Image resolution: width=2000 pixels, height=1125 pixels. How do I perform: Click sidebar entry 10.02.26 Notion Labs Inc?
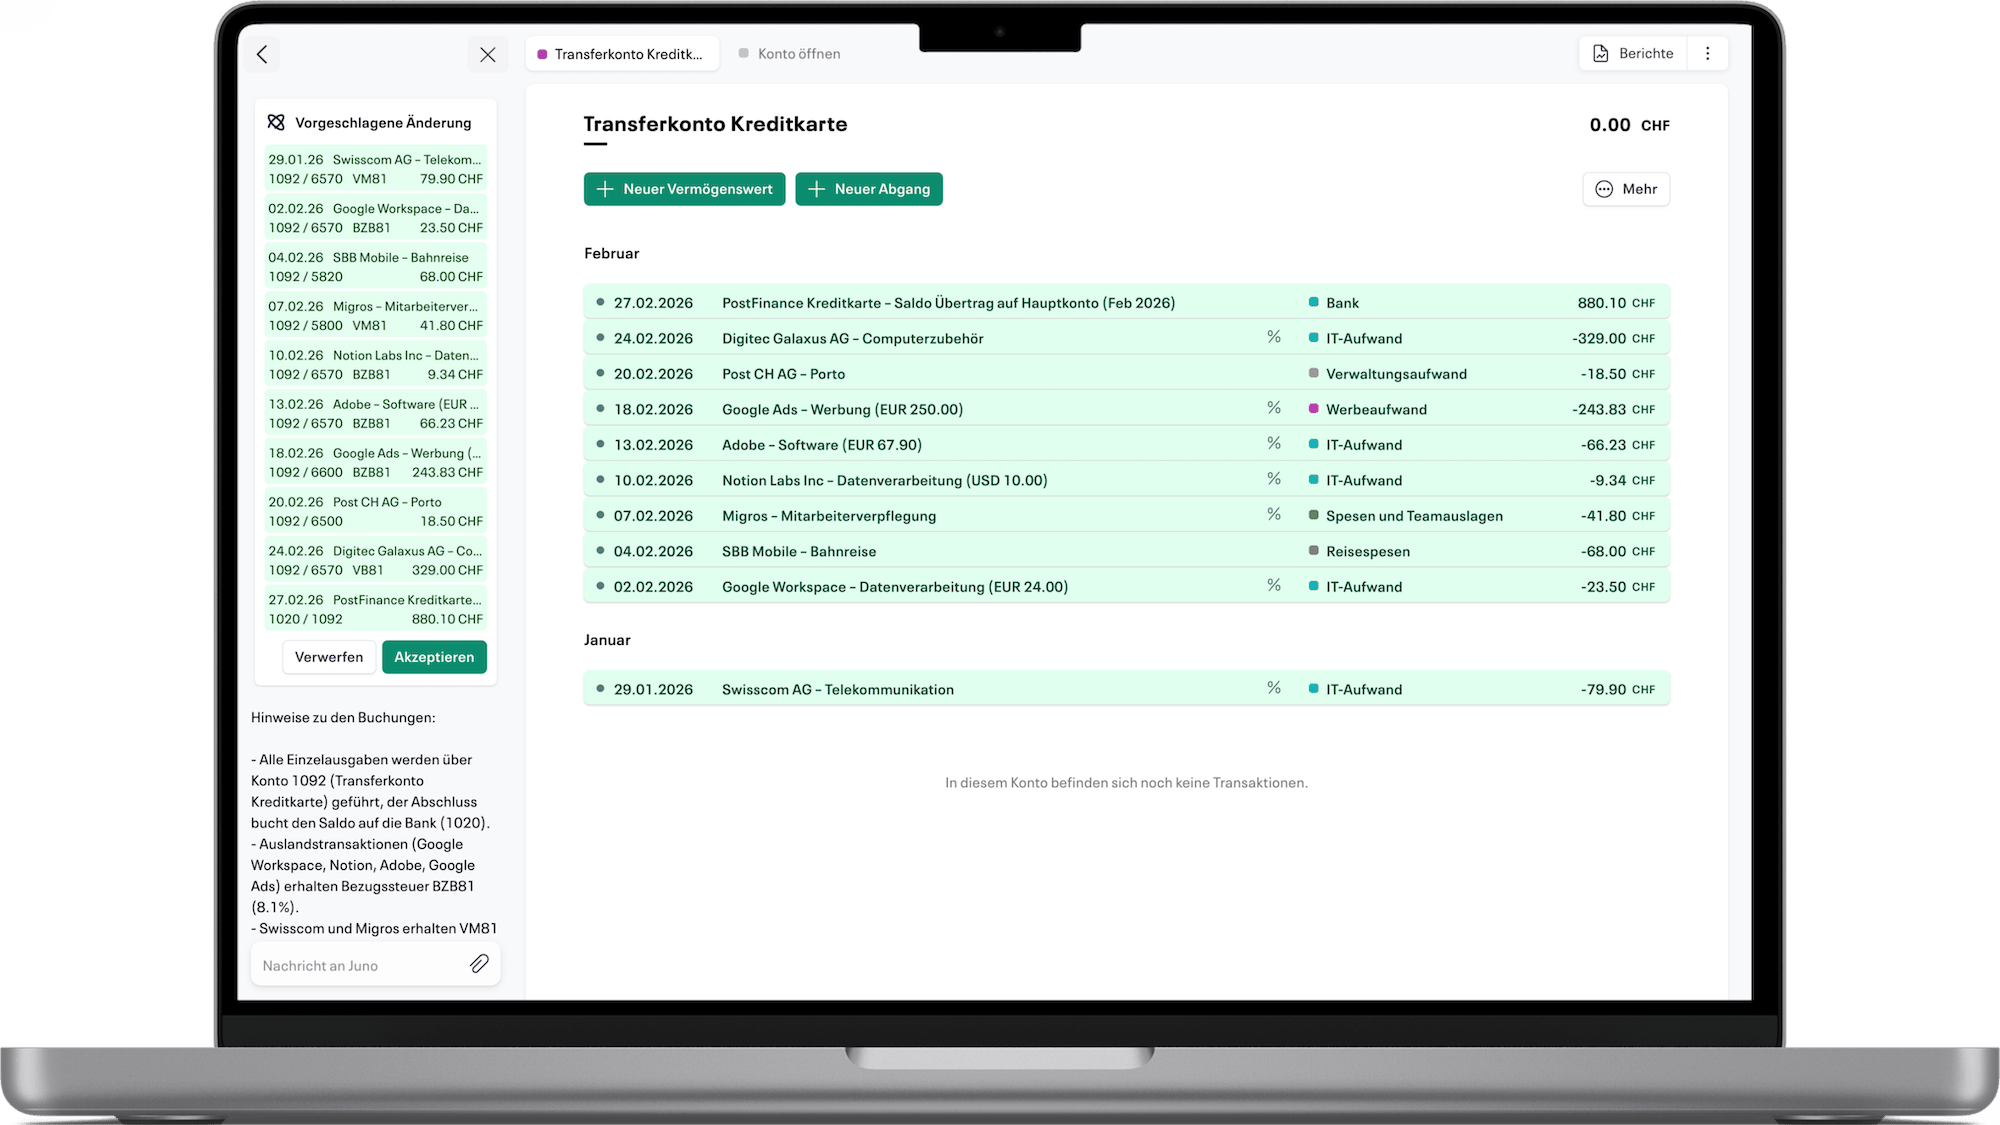[375, 365]
